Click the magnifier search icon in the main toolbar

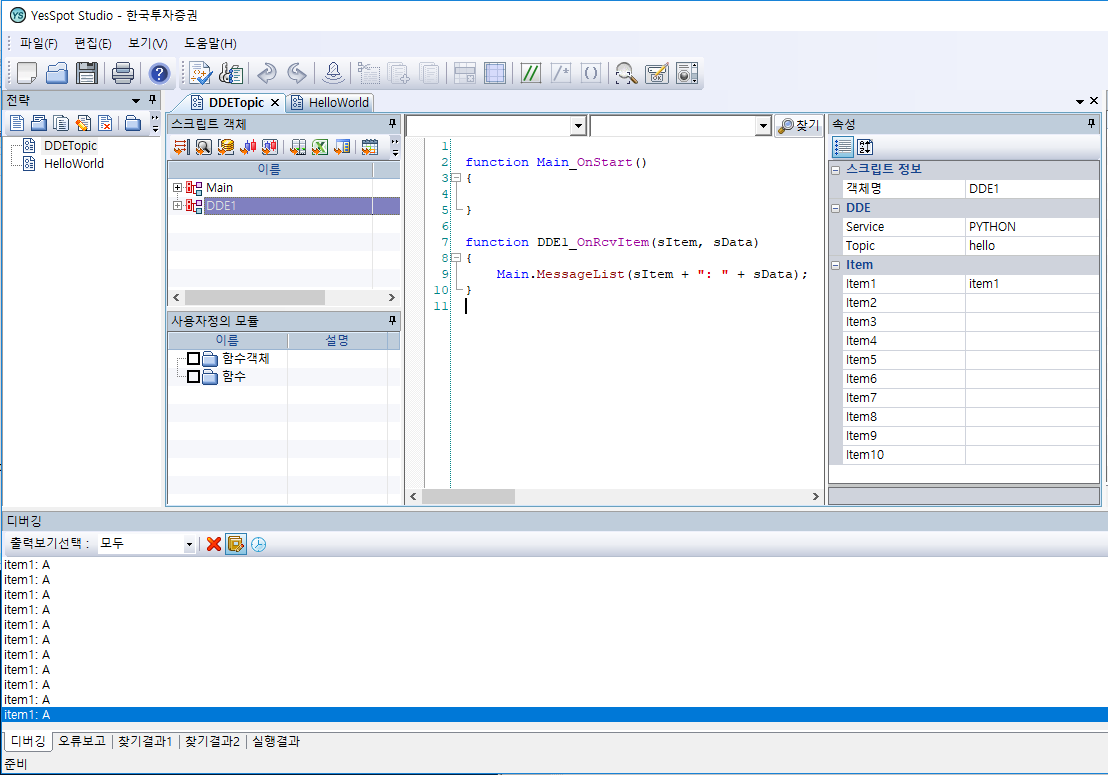626,73
